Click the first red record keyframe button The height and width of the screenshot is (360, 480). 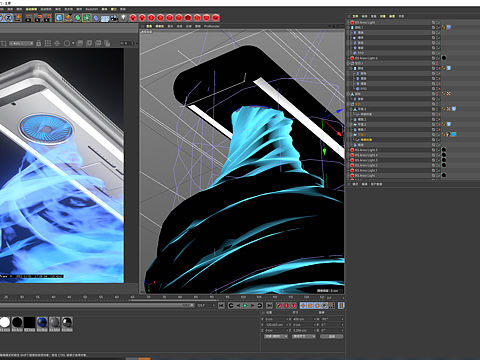pyautogui.click(x=279, y=305)
